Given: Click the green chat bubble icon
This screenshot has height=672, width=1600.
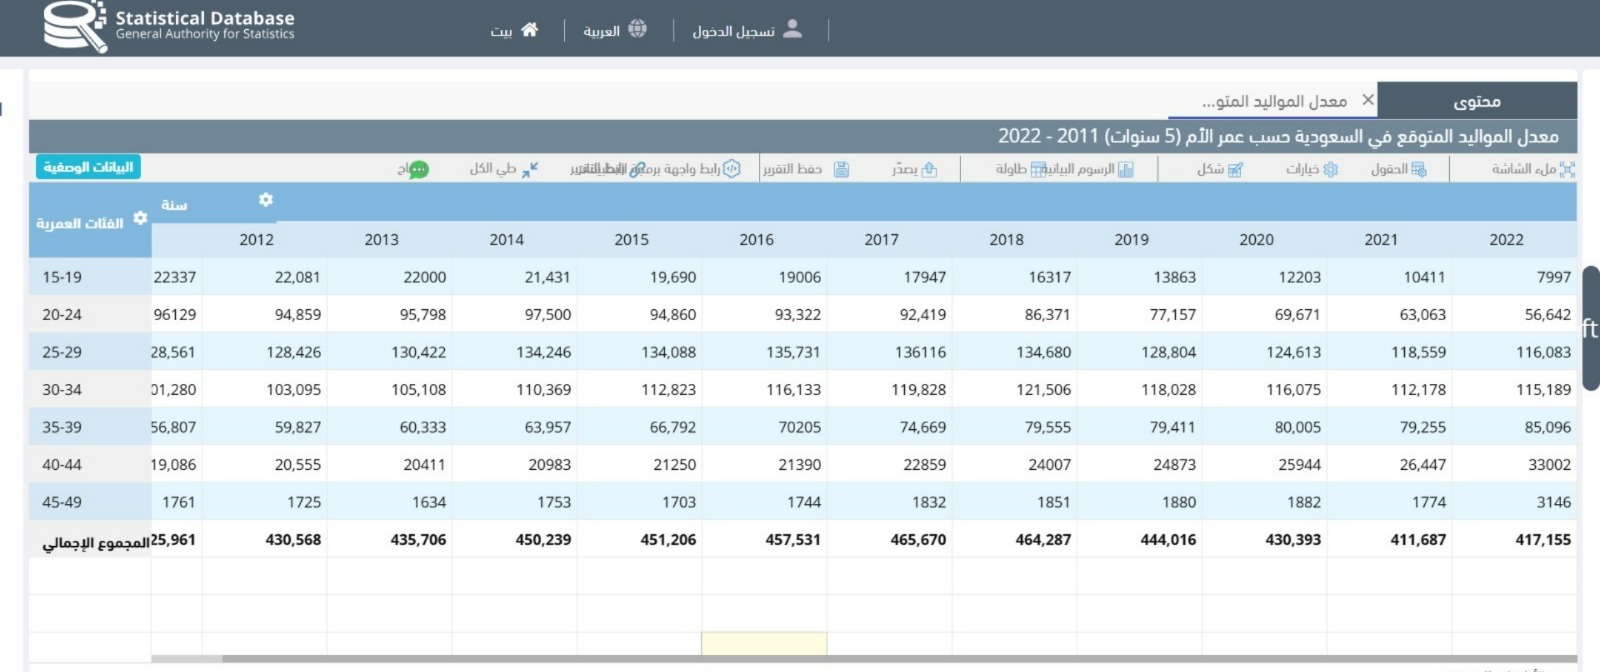Looking at the screenshot, I should [x=419, y=169].
